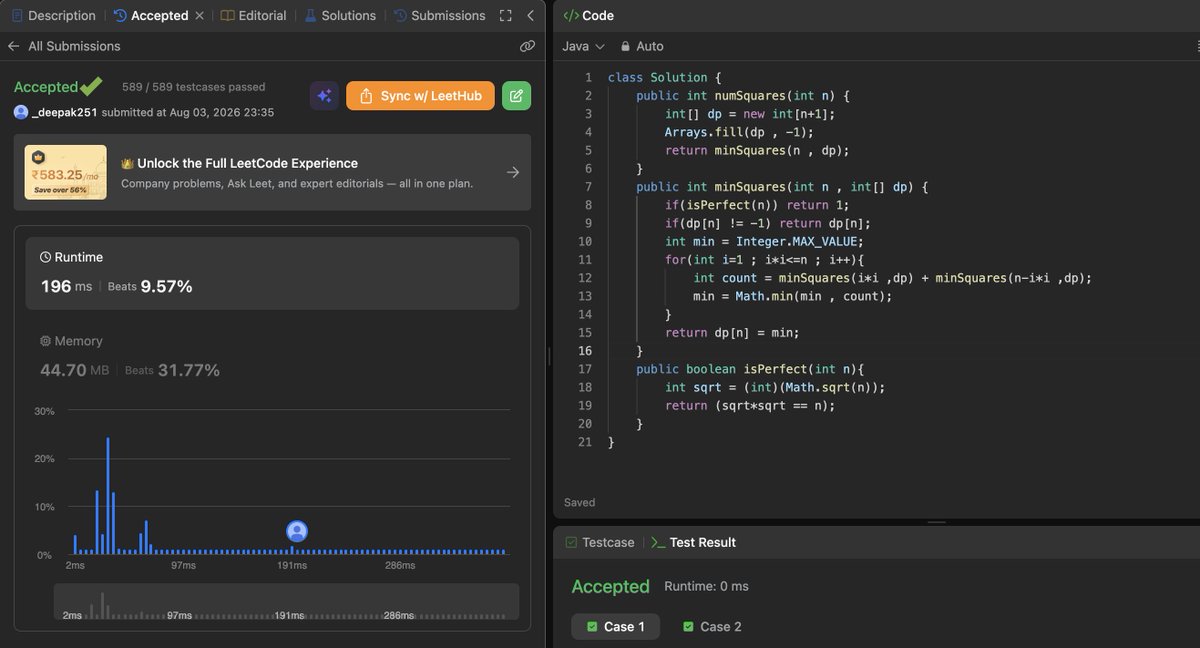Click 'int min = Integer.MAX_VALUE;' line
This screenshot has width=1200, height=648.
[x=763, y=241]
